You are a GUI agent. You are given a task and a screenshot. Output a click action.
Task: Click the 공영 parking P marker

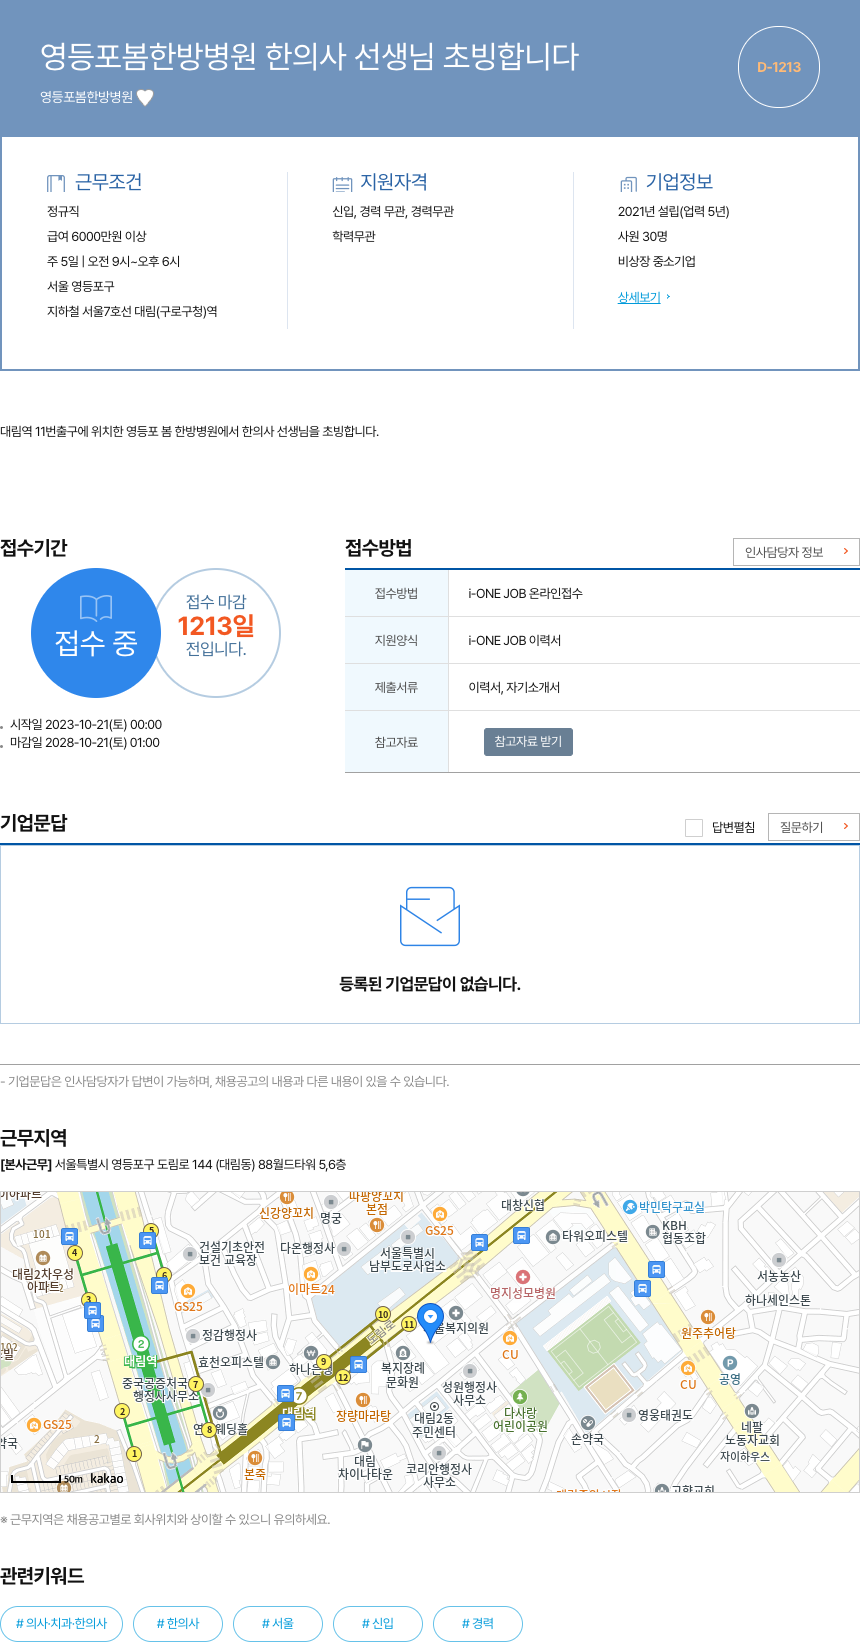click(x=730, y=1363)
